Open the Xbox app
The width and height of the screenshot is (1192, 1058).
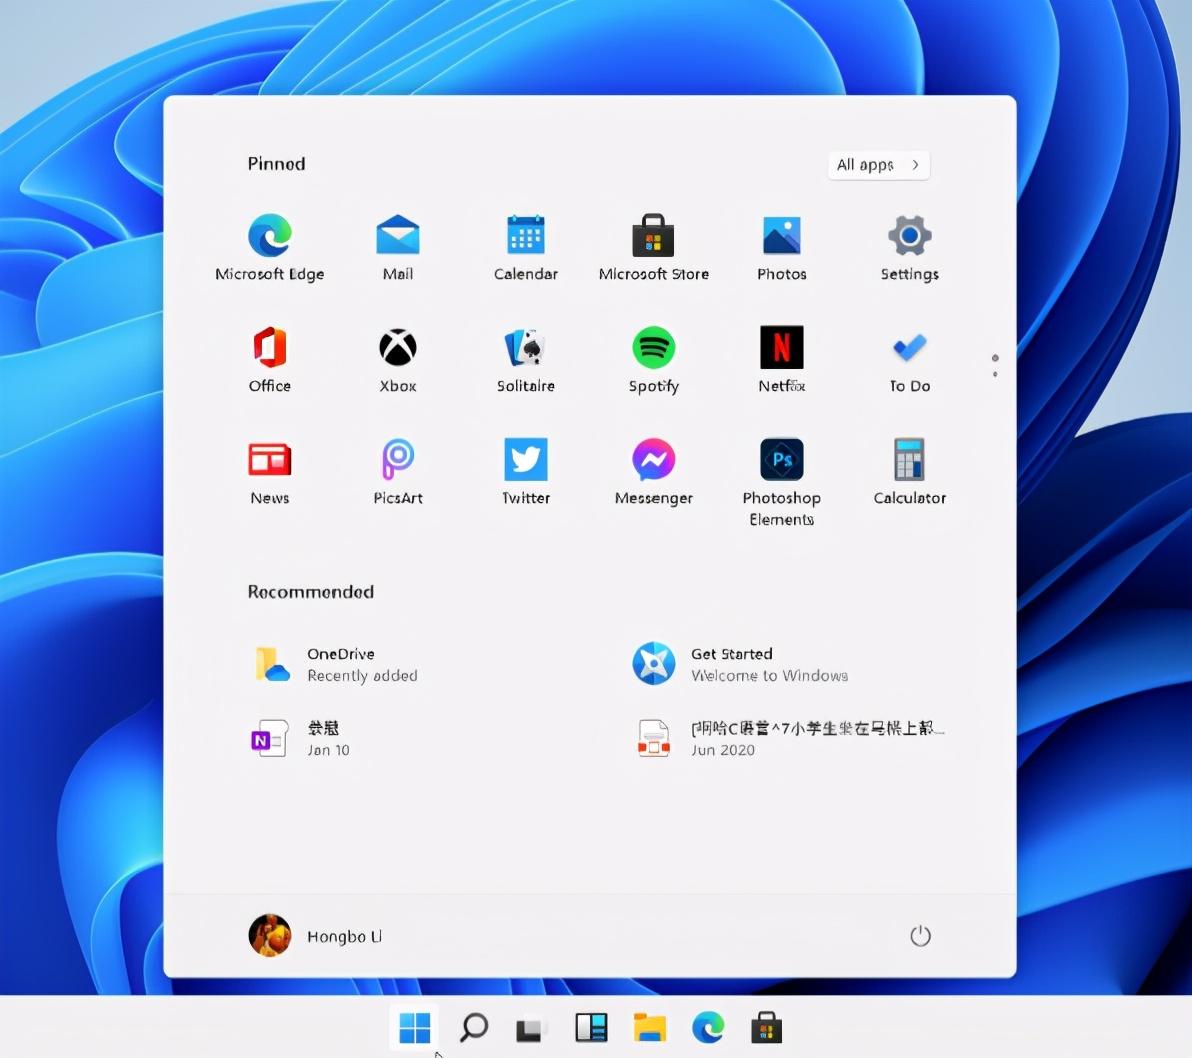[398, 360]
